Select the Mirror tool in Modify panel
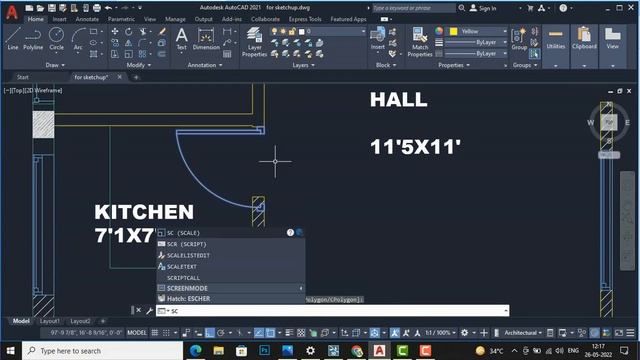640x360 pixels. 129,43
